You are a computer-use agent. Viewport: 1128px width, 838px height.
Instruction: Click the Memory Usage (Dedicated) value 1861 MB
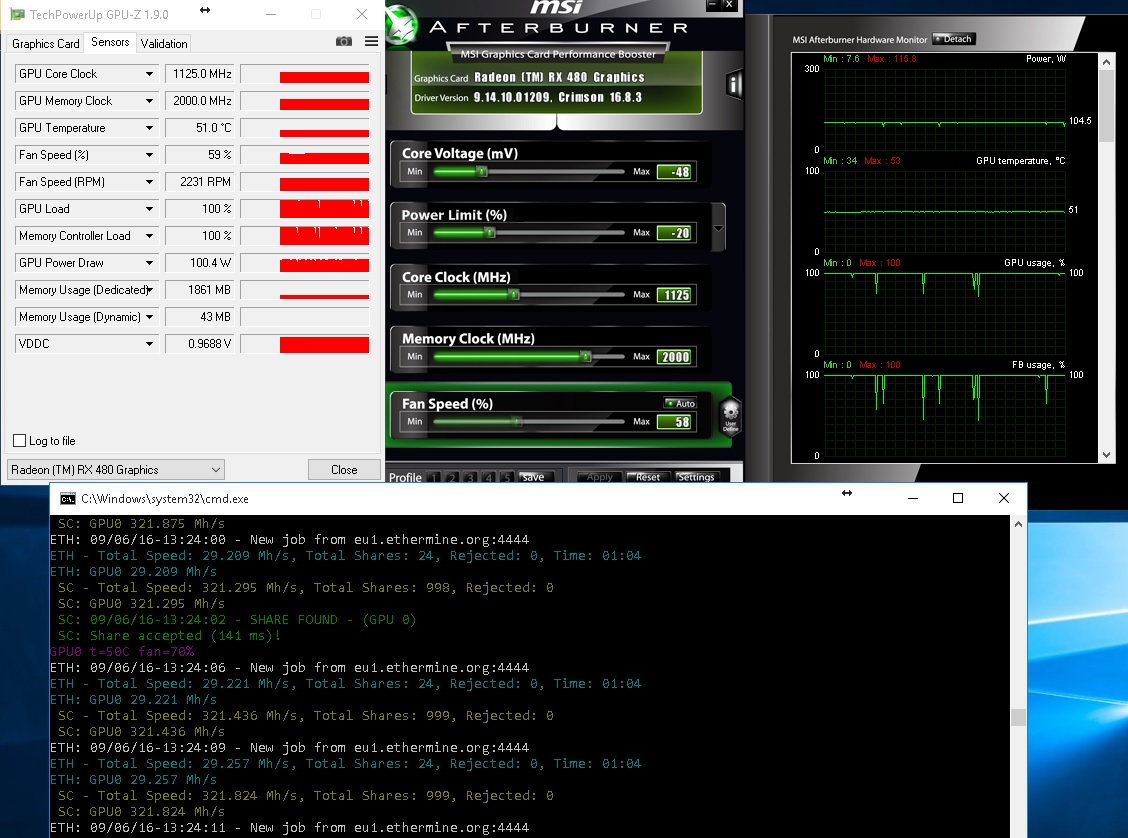(199, 290)
